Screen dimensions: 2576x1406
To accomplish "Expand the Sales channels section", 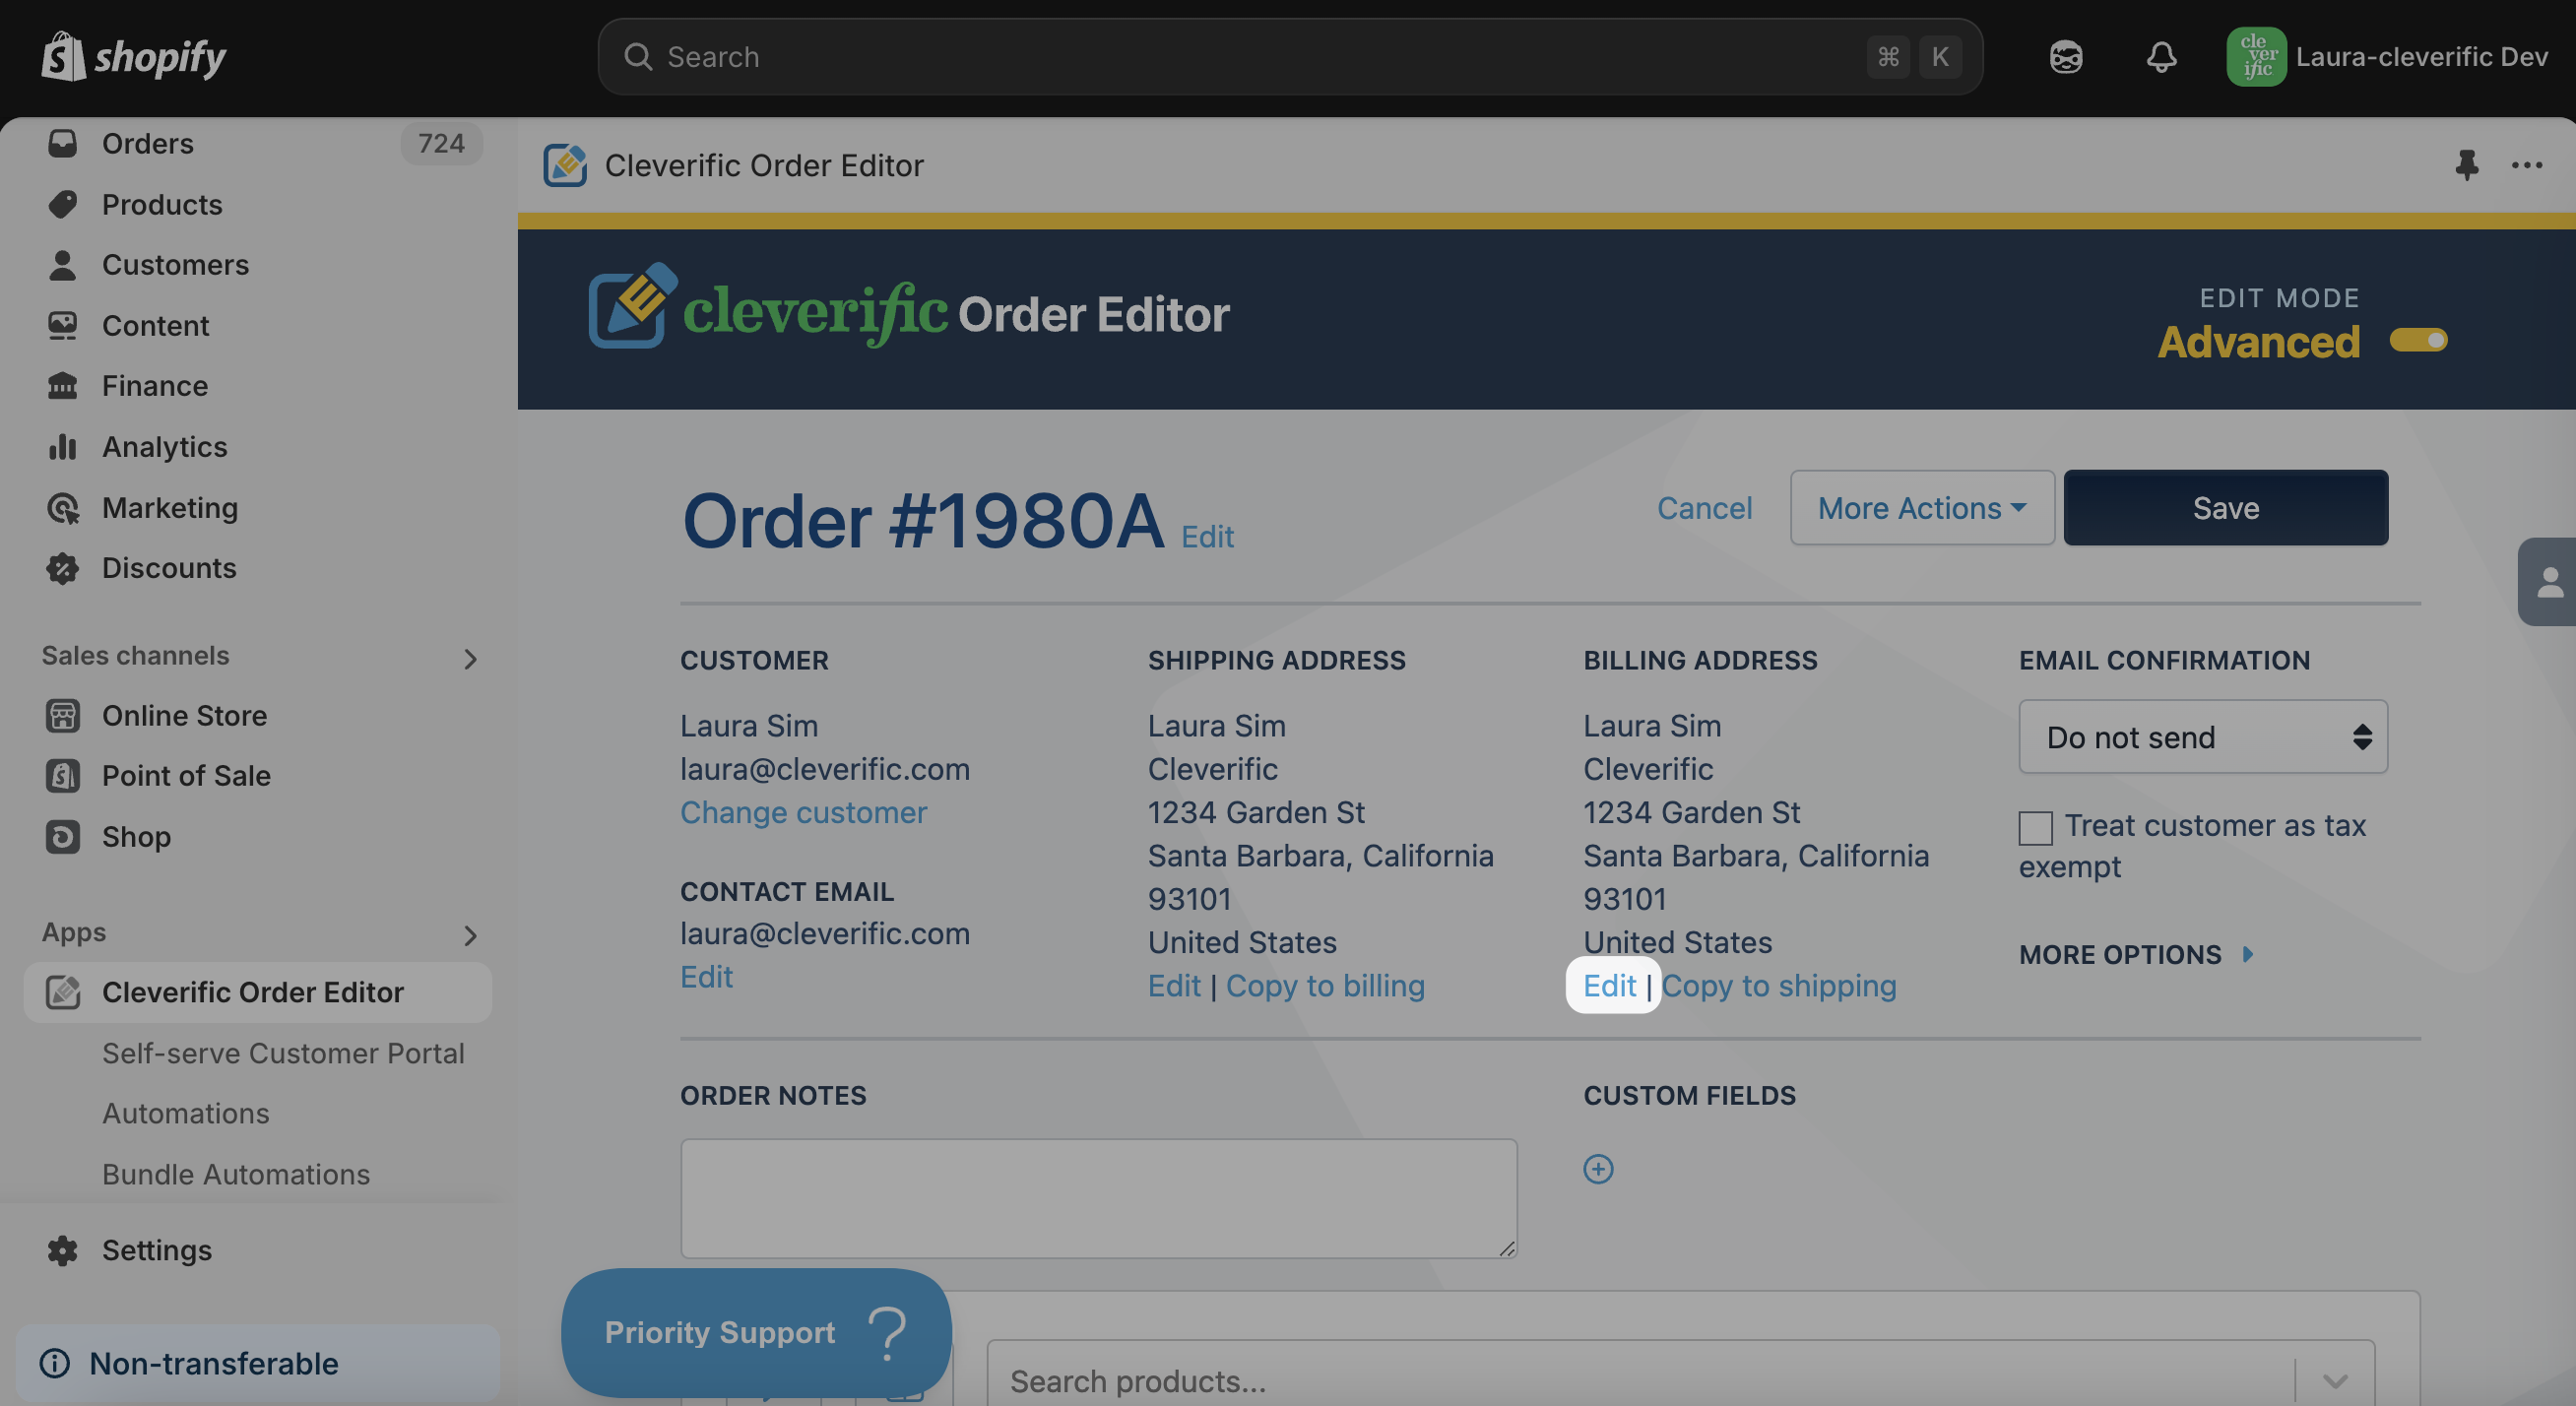I will (470, 659).
